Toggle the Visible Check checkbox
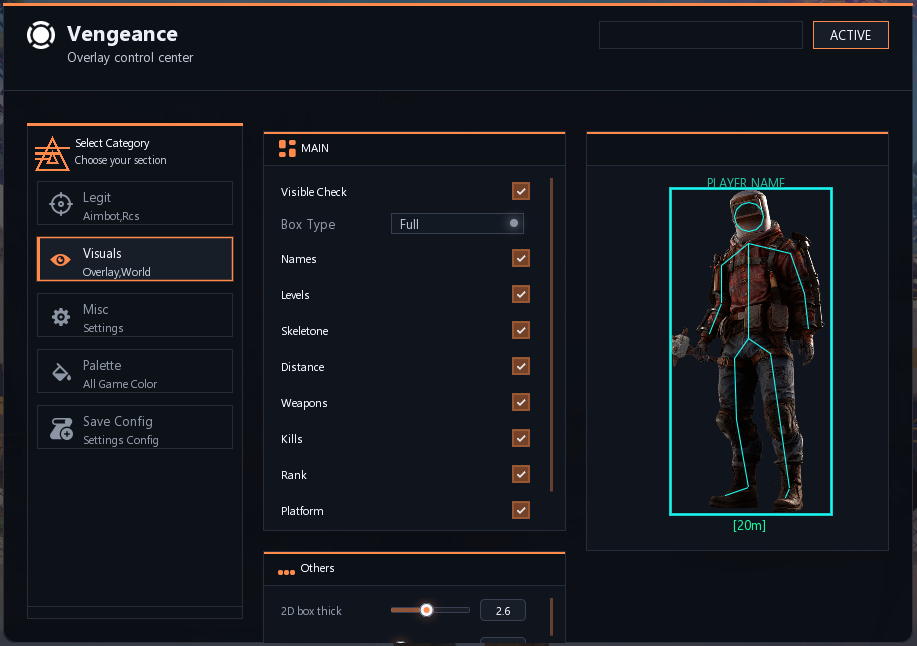This screenshot has width=917, height=646. point(521,191)
